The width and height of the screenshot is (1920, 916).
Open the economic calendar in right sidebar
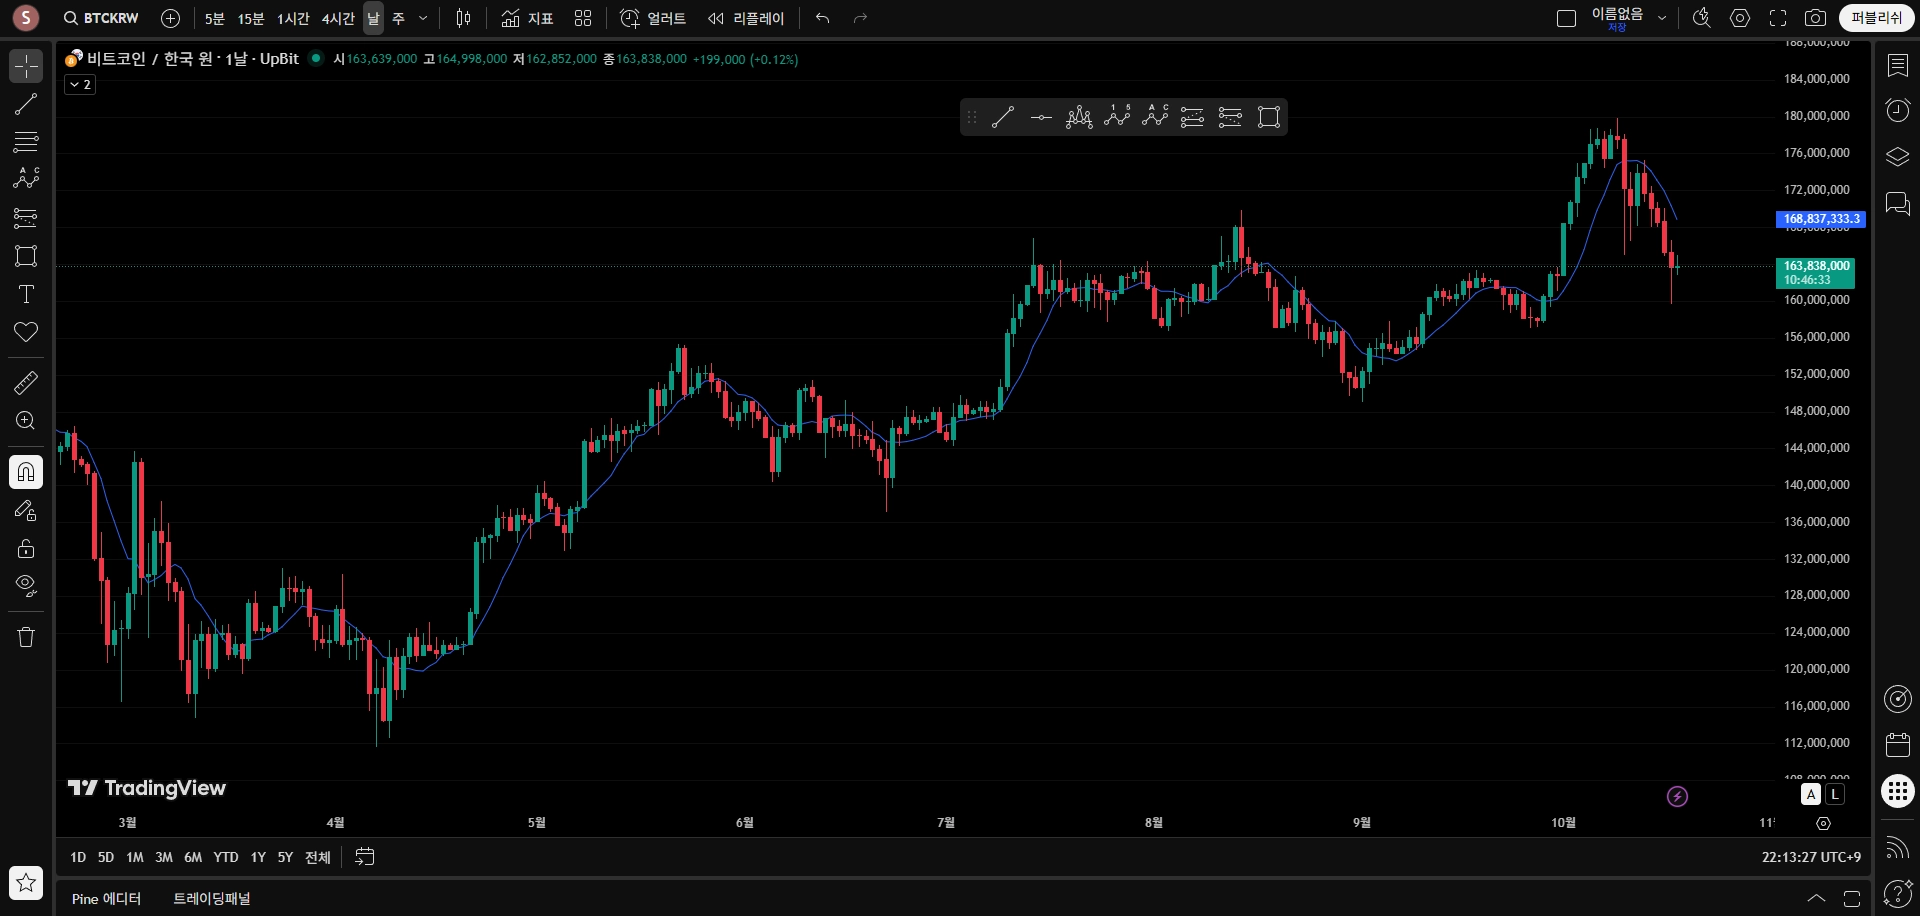point(1898,745)
